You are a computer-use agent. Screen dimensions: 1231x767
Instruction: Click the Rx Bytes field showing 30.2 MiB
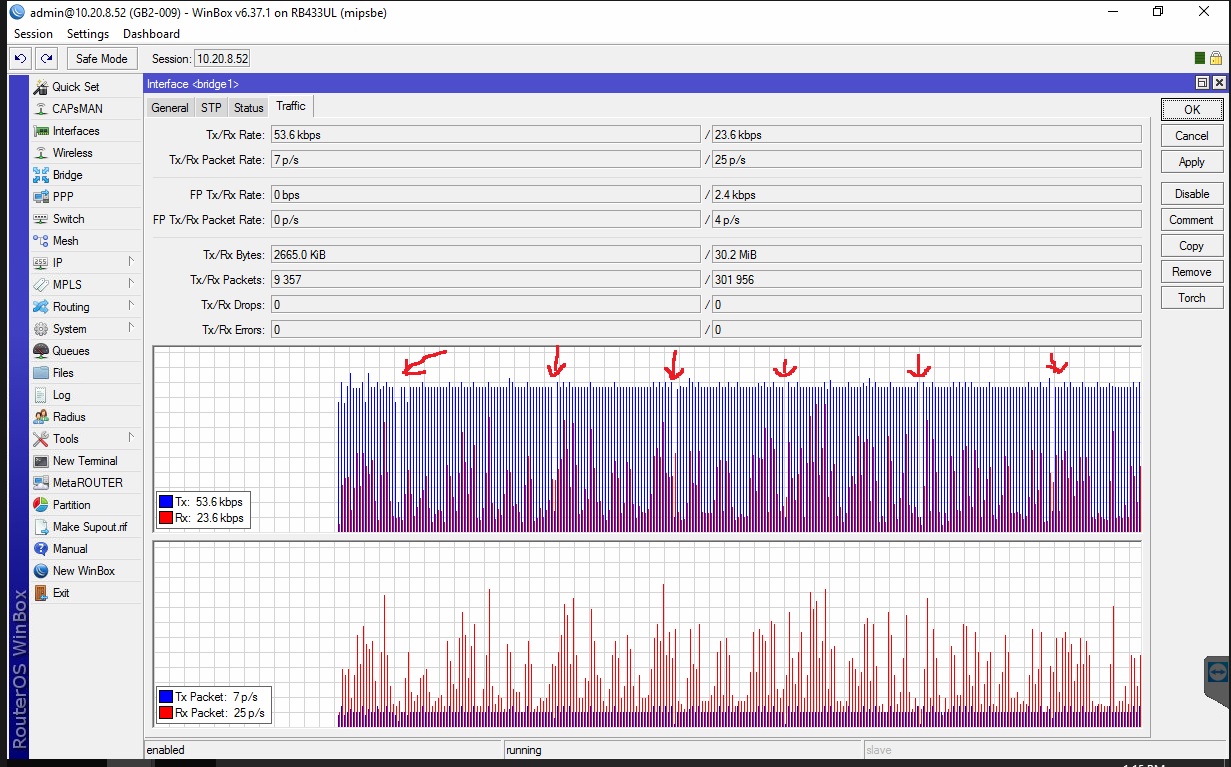click(926, 254)
